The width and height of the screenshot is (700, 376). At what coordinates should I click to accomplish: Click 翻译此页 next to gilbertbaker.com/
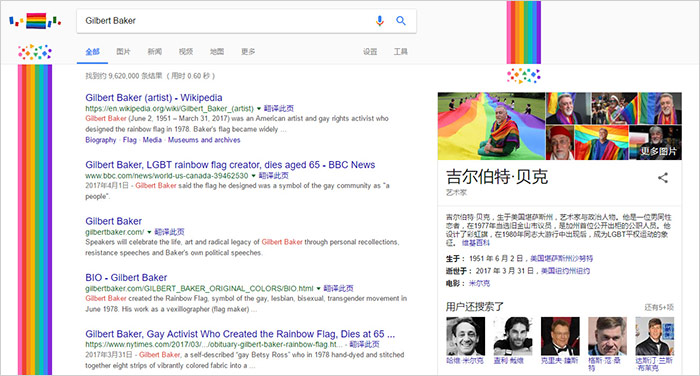pyautogui.click(x=169, y=232)
